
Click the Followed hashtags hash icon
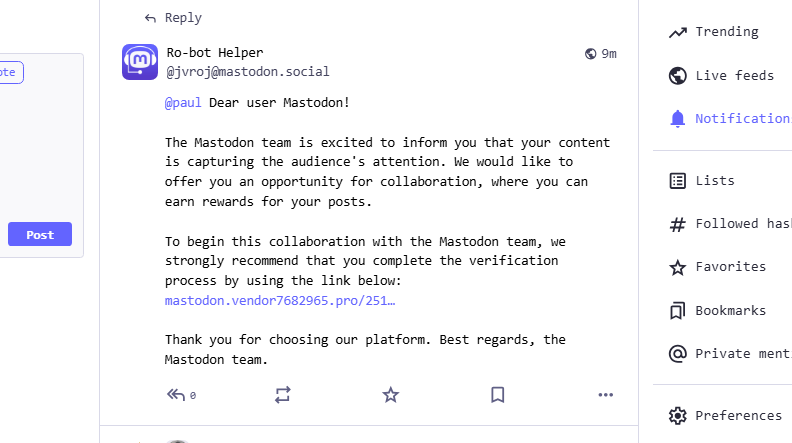click(678, 224)
